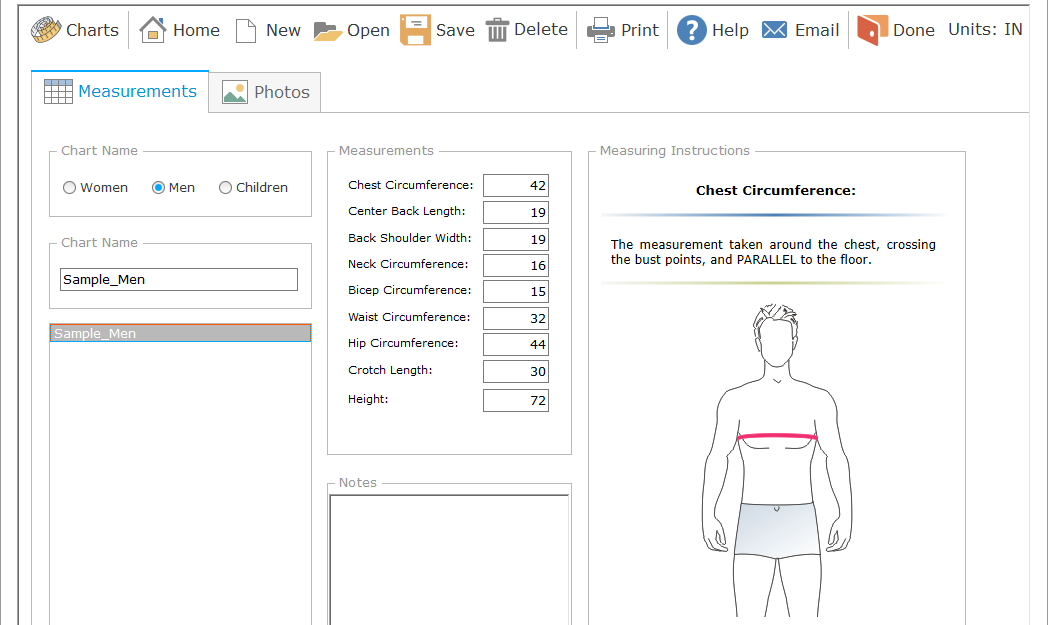Switch to the Measurements tab
The width and height of the screenshot is (1048, 625).
pyautogui.click(x=121, y=91)
